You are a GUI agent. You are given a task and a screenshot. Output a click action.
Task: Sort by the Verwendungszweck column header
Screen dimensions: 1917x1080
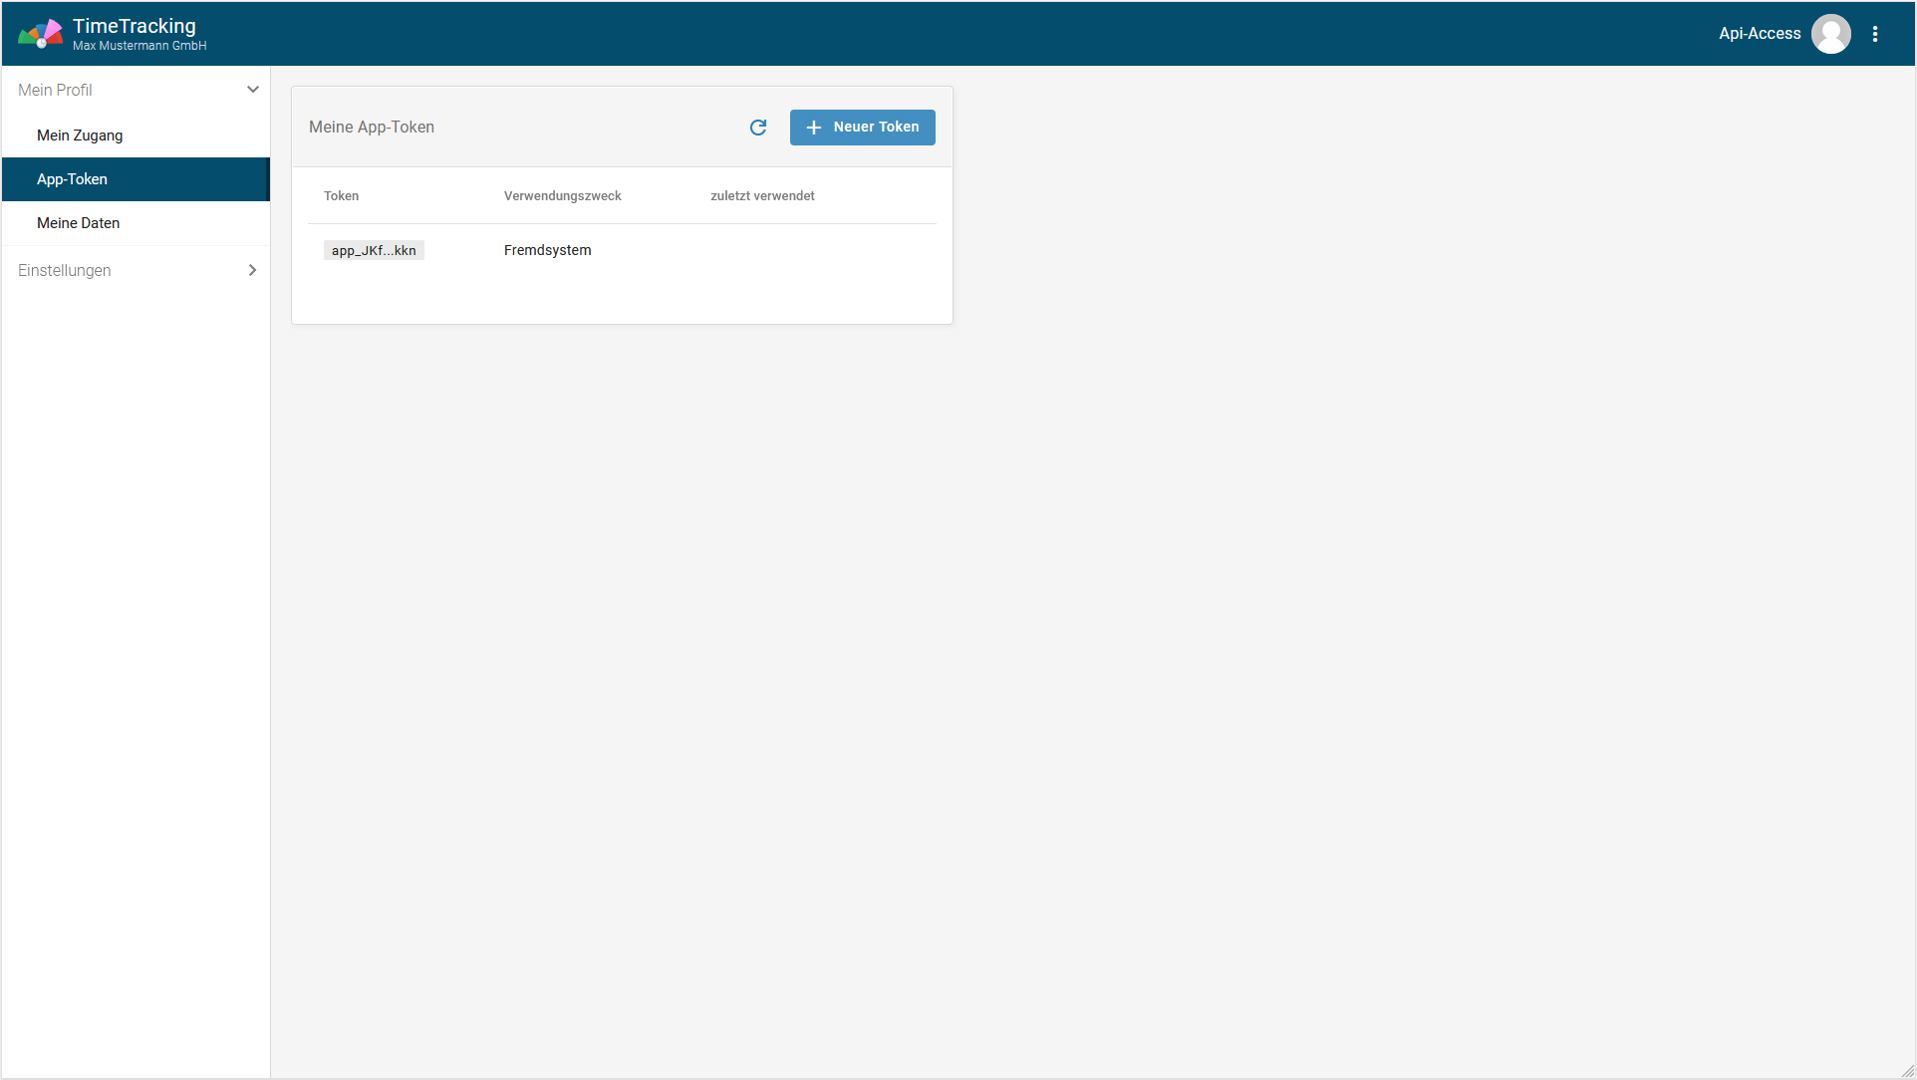562,196
